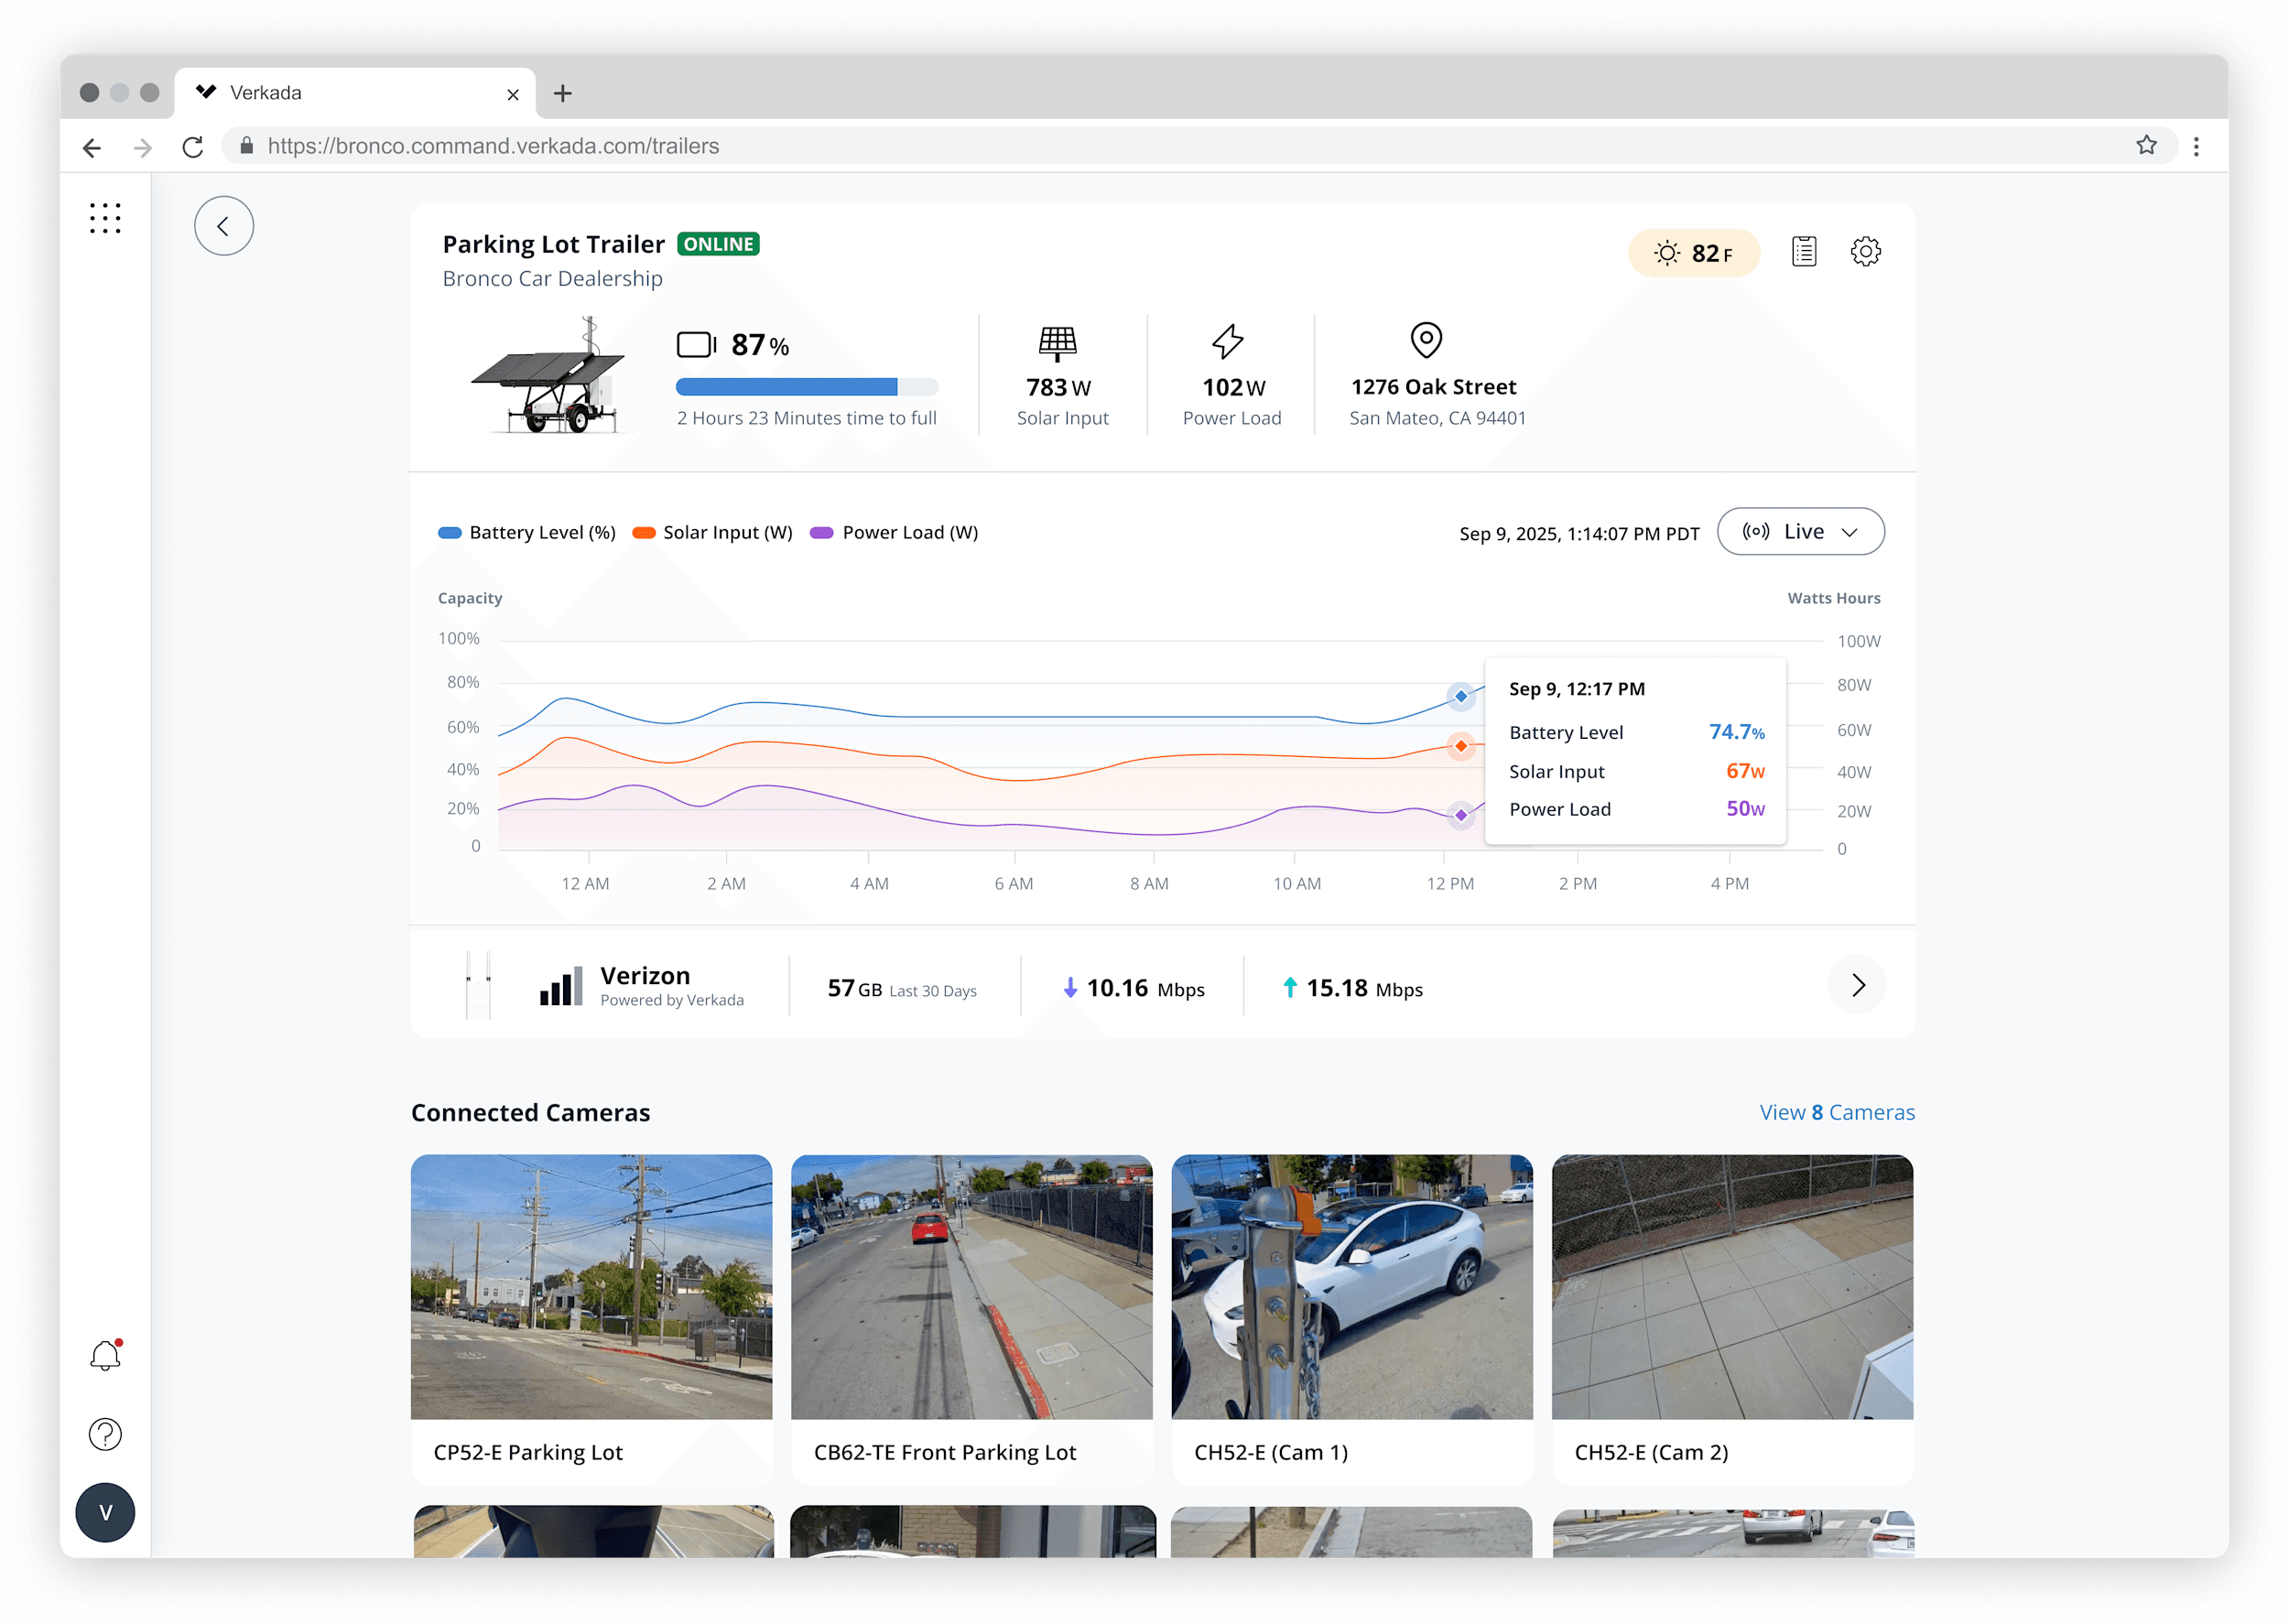Open the help question mark icon

[105, 1434]
